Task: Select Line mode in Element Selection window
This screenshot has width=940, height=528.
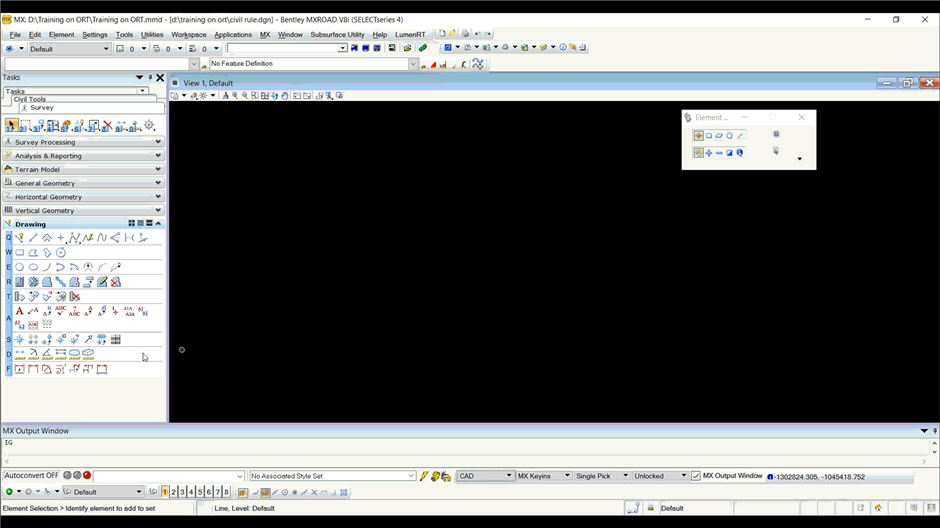Action: click(740, 136)
